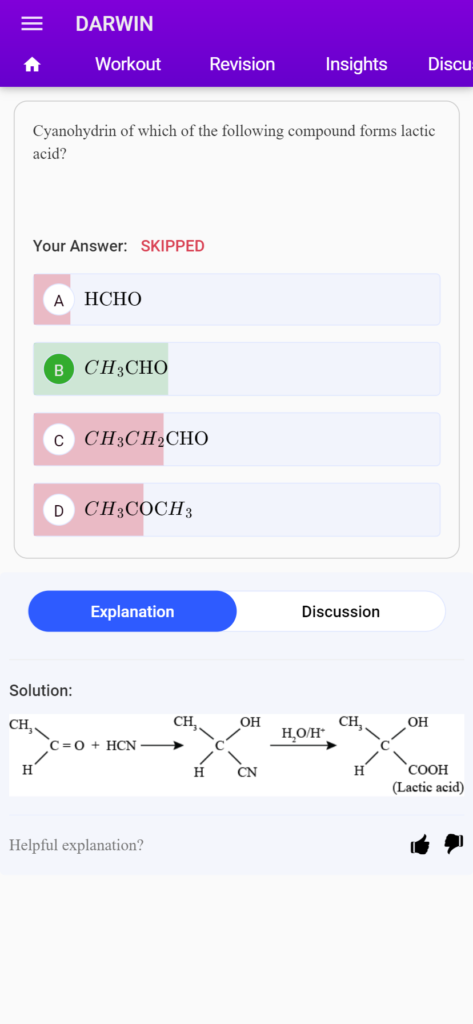Click the CH3CHO answer row
The height and width of the screenshot is (1024, 473).
coord(236,368)
